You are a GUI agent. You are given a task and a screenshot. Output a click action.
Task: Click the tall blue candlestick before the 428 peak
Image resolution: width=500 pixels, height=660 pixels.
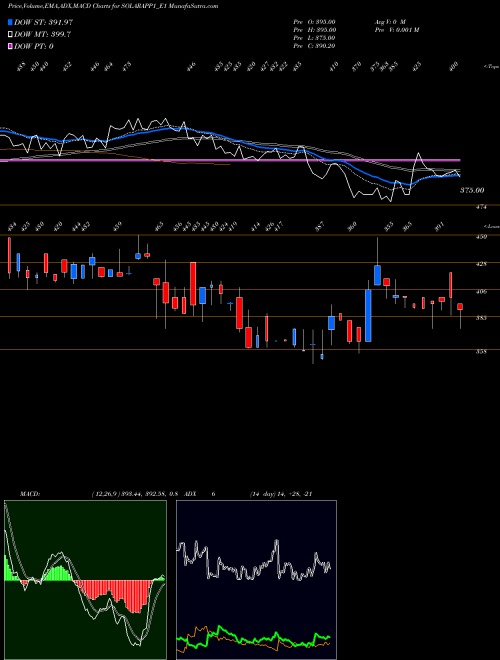click(x=368, y=315)
